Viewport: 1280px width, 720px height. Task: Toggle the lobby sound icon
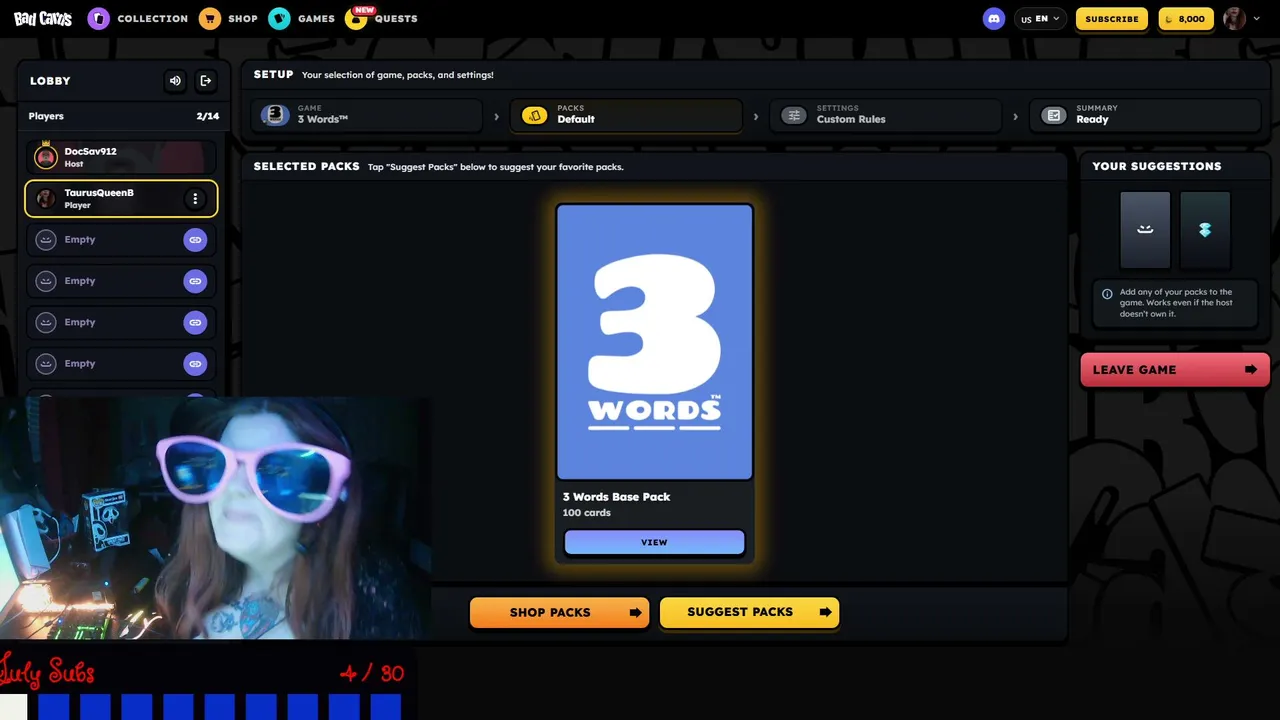pyautogui.click(x=175, y=81)
